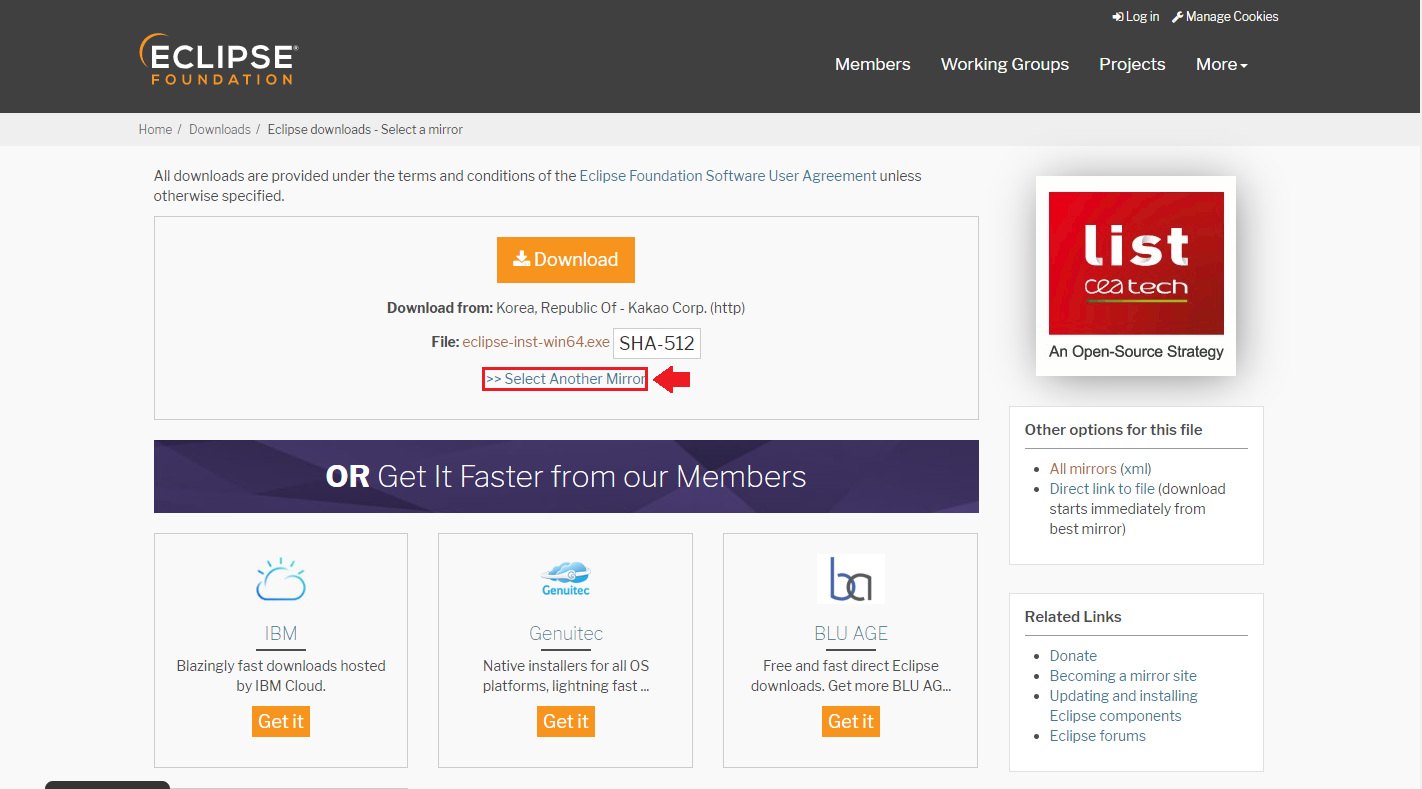Go to Home breadcrumb
This screenshot has width=1422, height=789.
point(155,130)
